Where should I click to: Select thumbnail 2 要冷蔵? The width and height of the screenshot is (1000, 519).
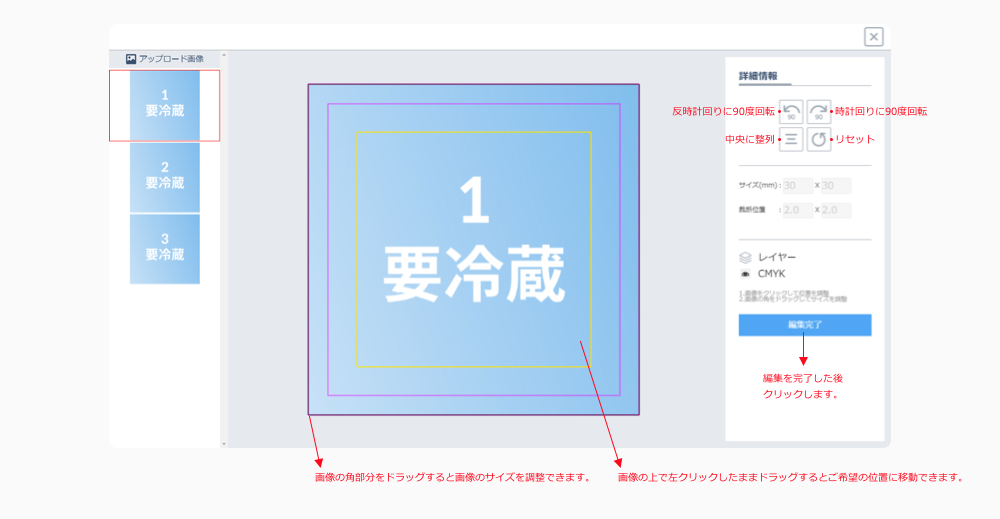[165, 177]
